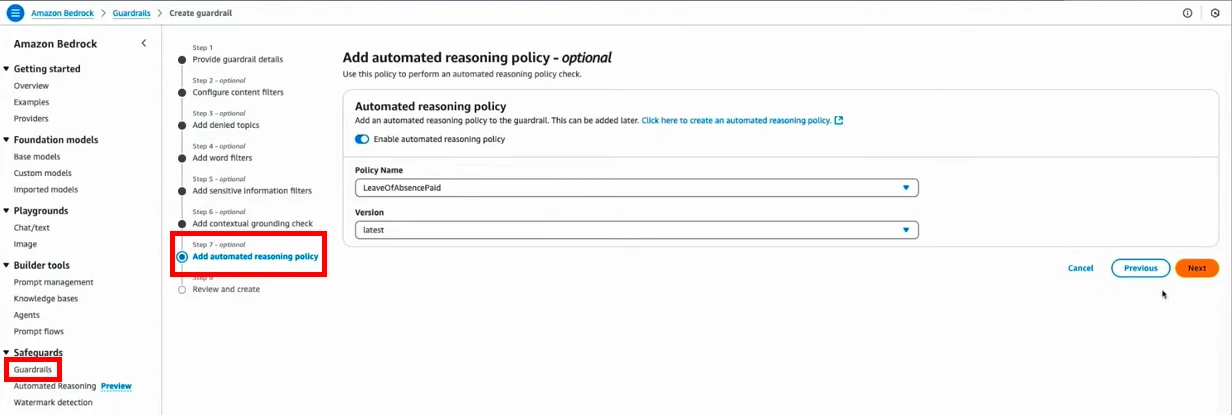
Task: Open the hamburger navigation menu icon
Action: [15, 13]
